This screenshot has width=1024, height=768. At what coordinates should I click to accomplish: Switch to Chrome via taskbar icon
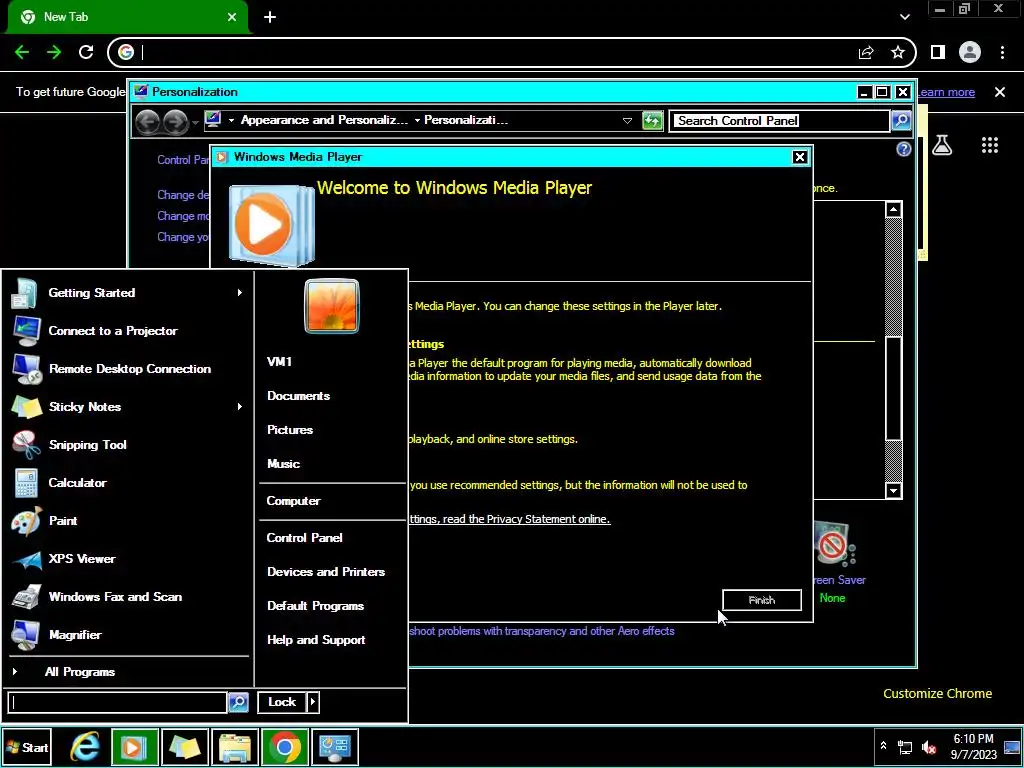(285, 747)
